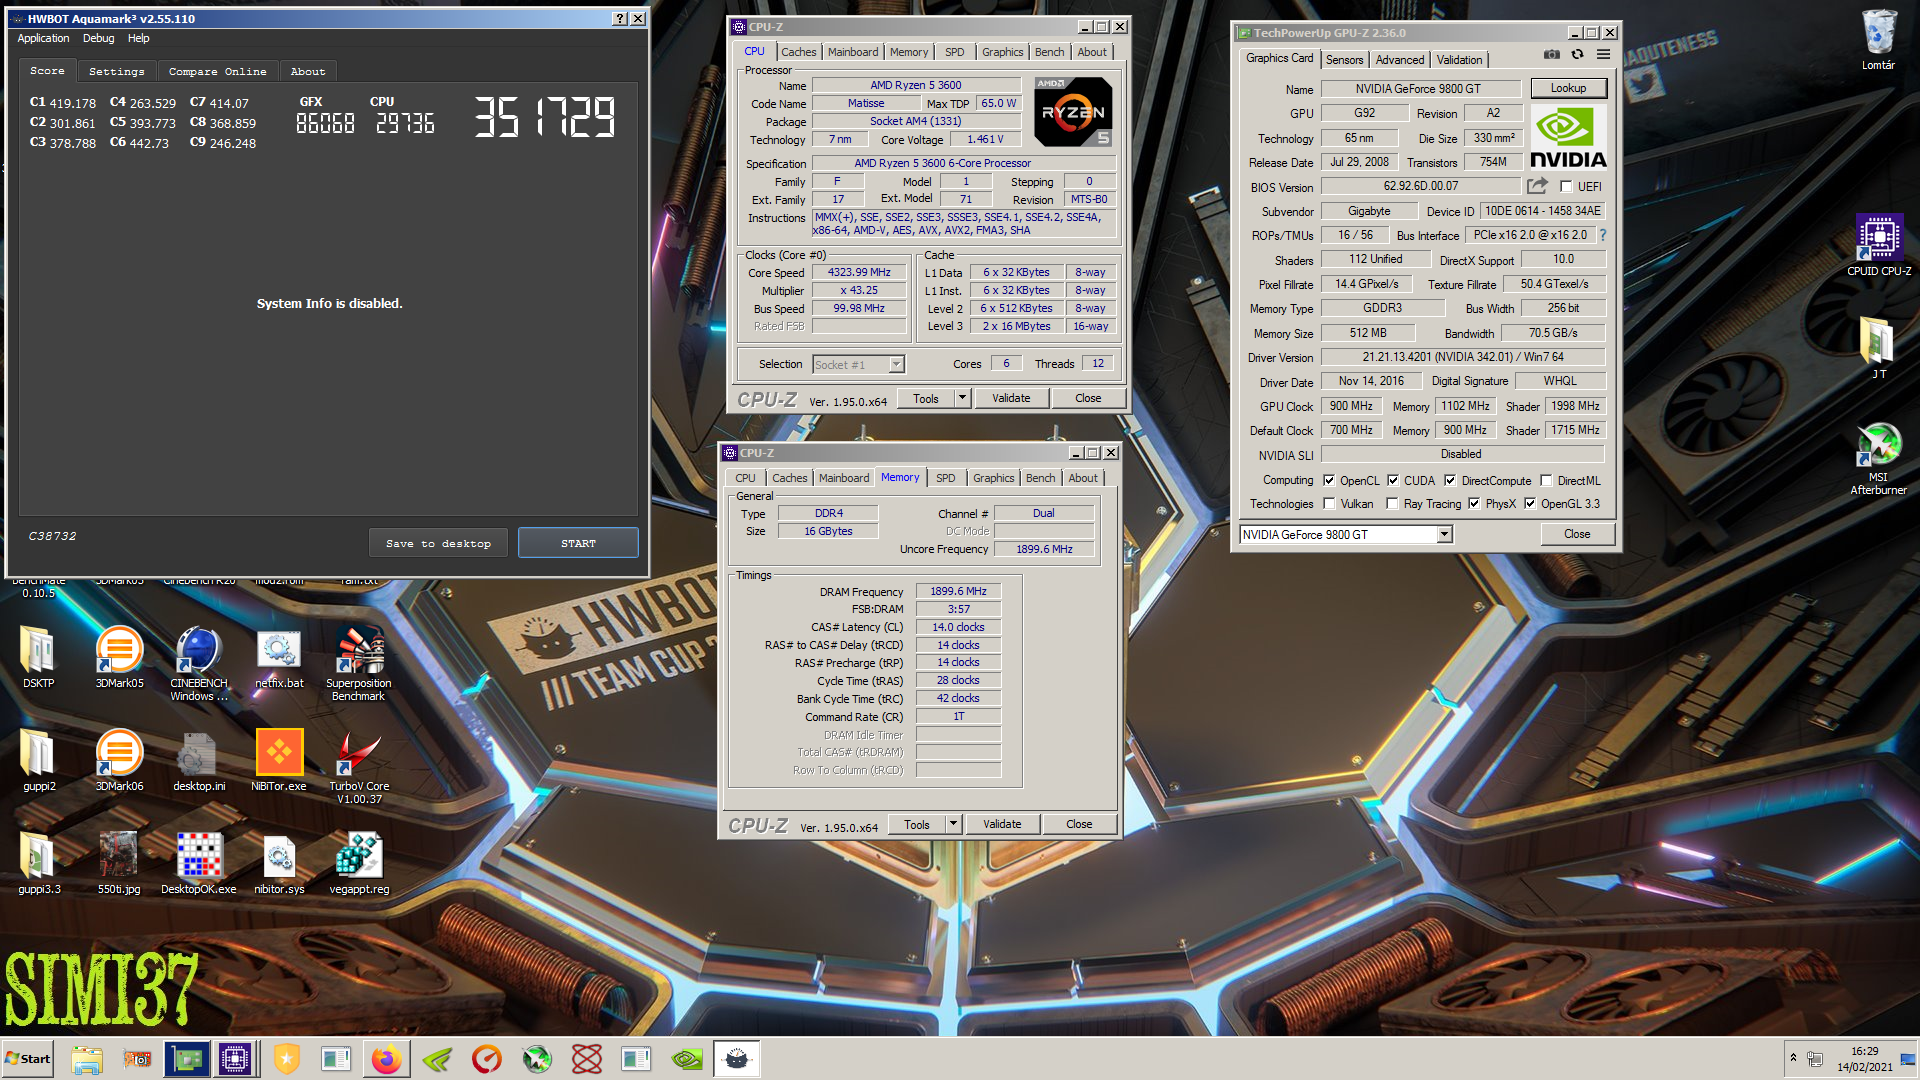Click START button in Aquamark
The height and width of the screenshot is (1080, 1920).
[578, 543]
